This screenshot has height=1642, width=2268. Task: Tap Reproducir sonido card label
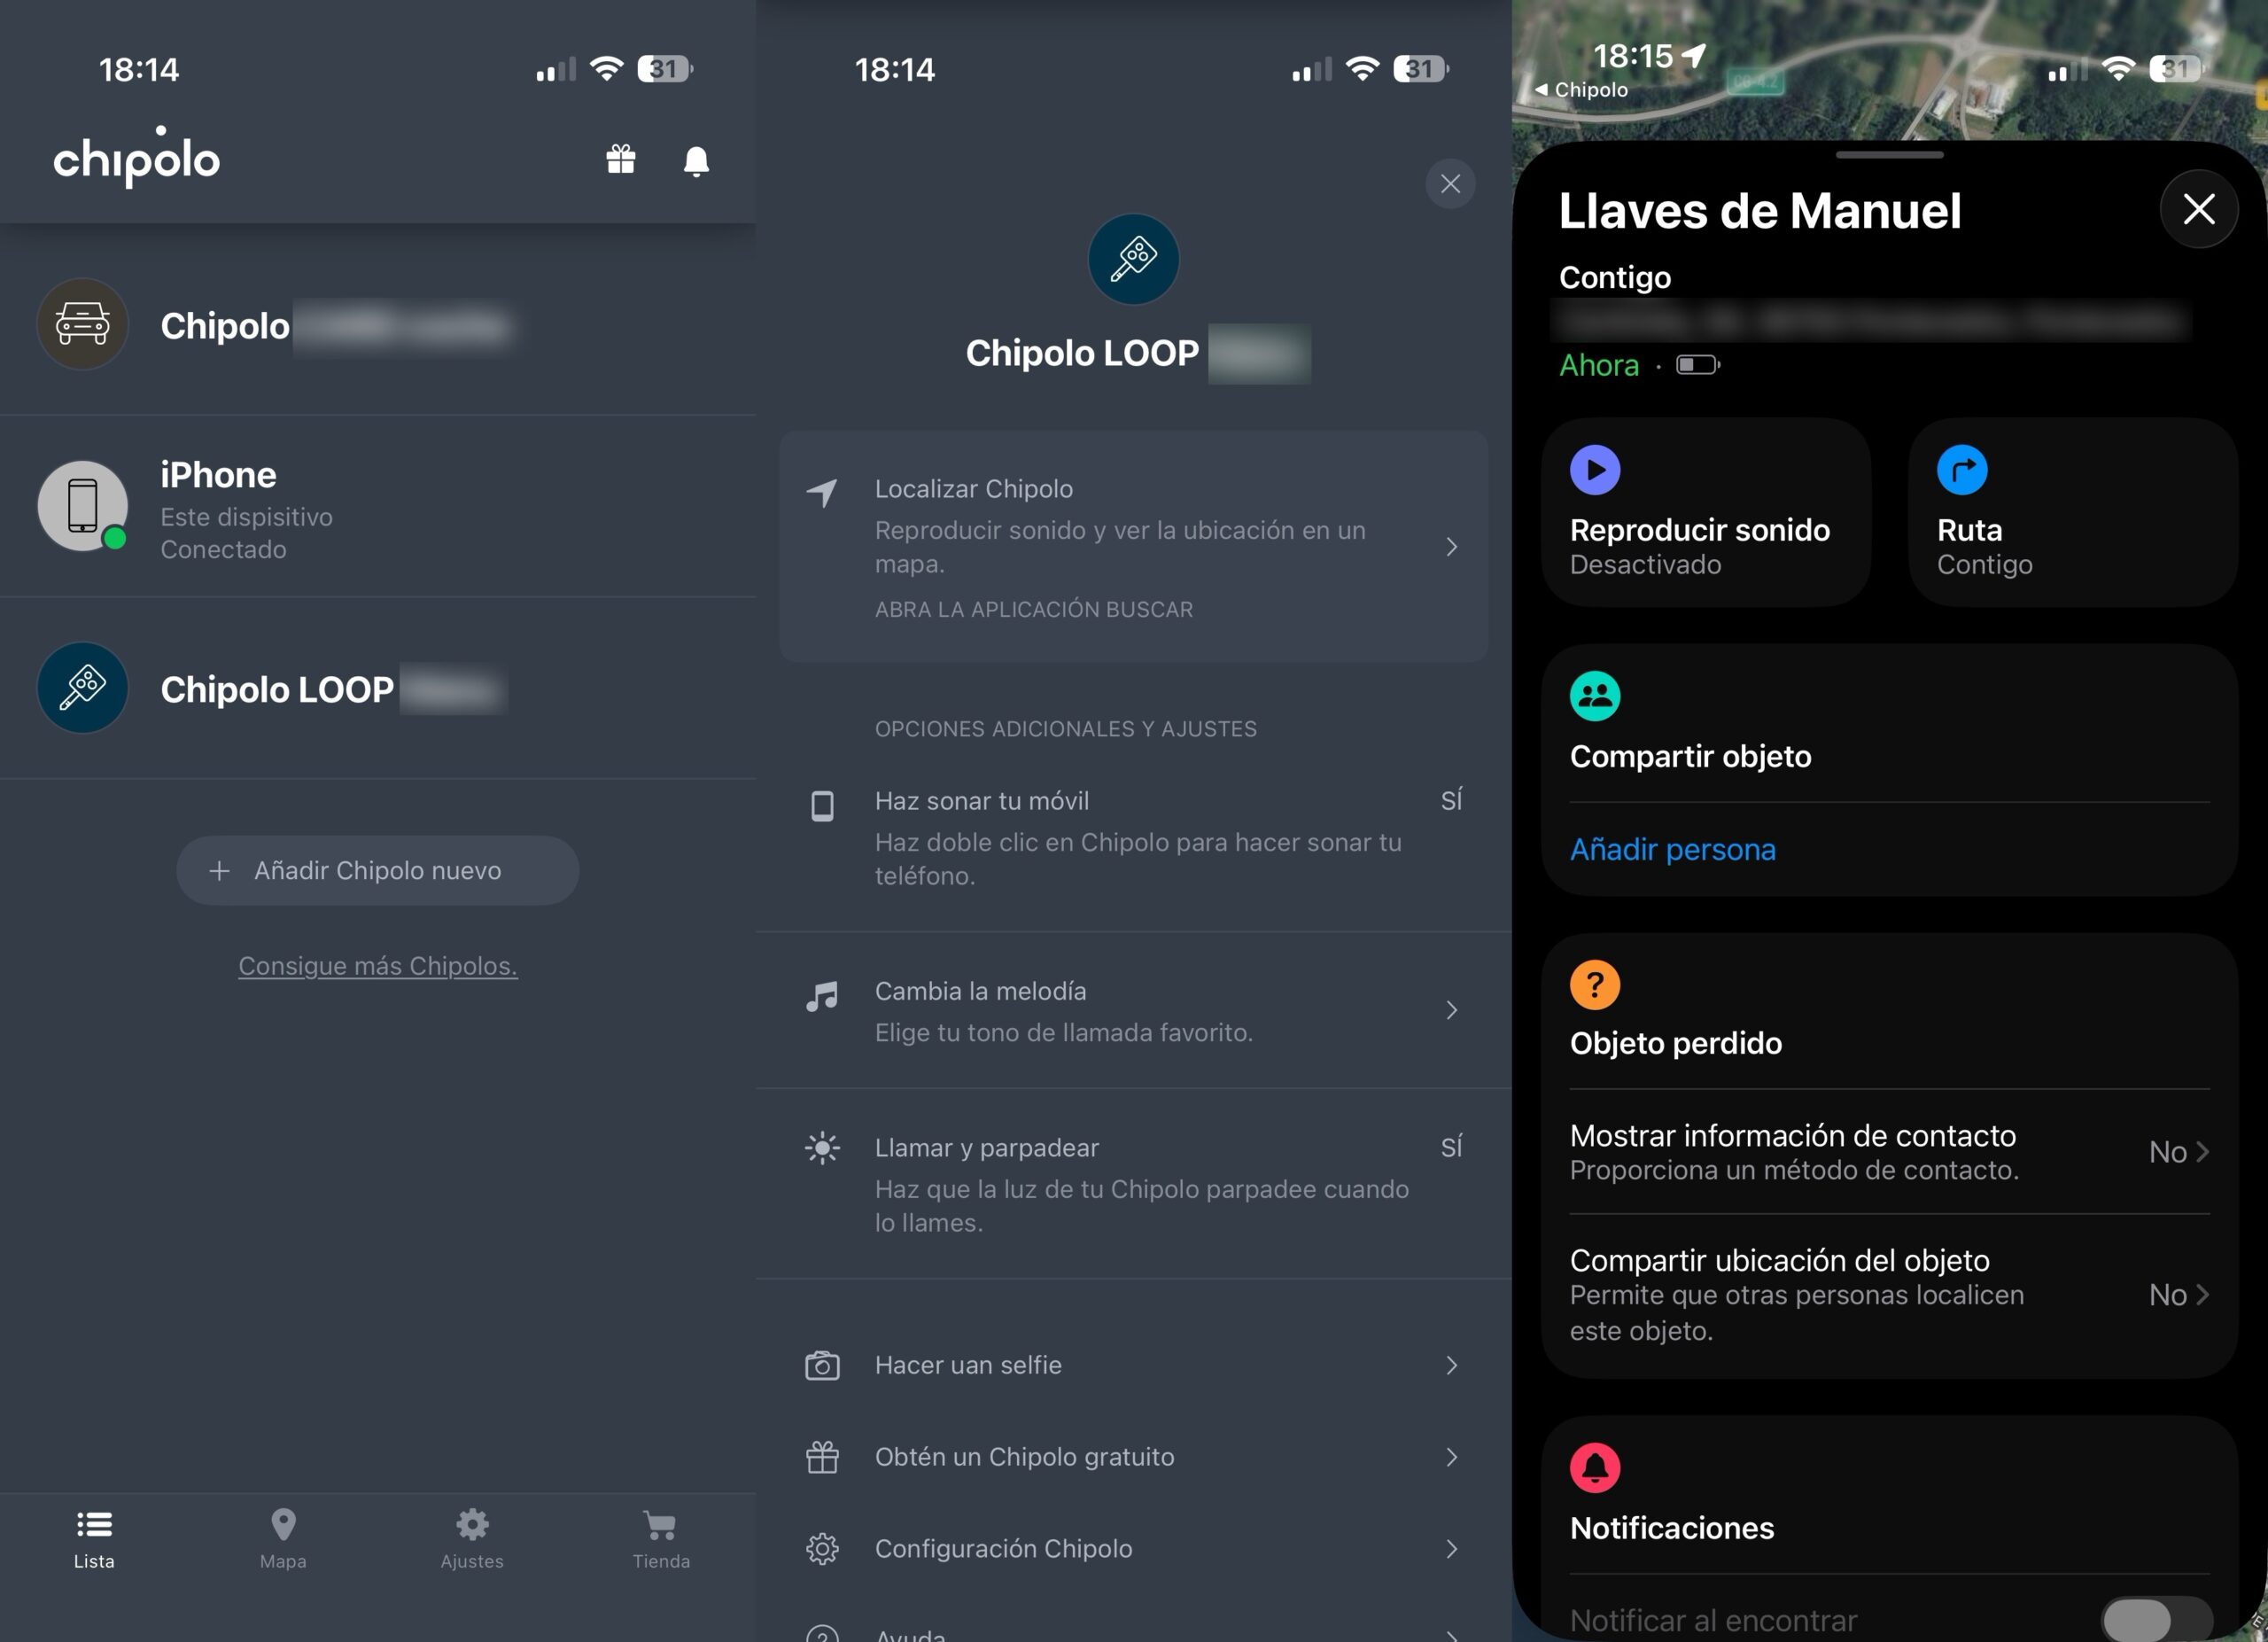coord(1700,530)
